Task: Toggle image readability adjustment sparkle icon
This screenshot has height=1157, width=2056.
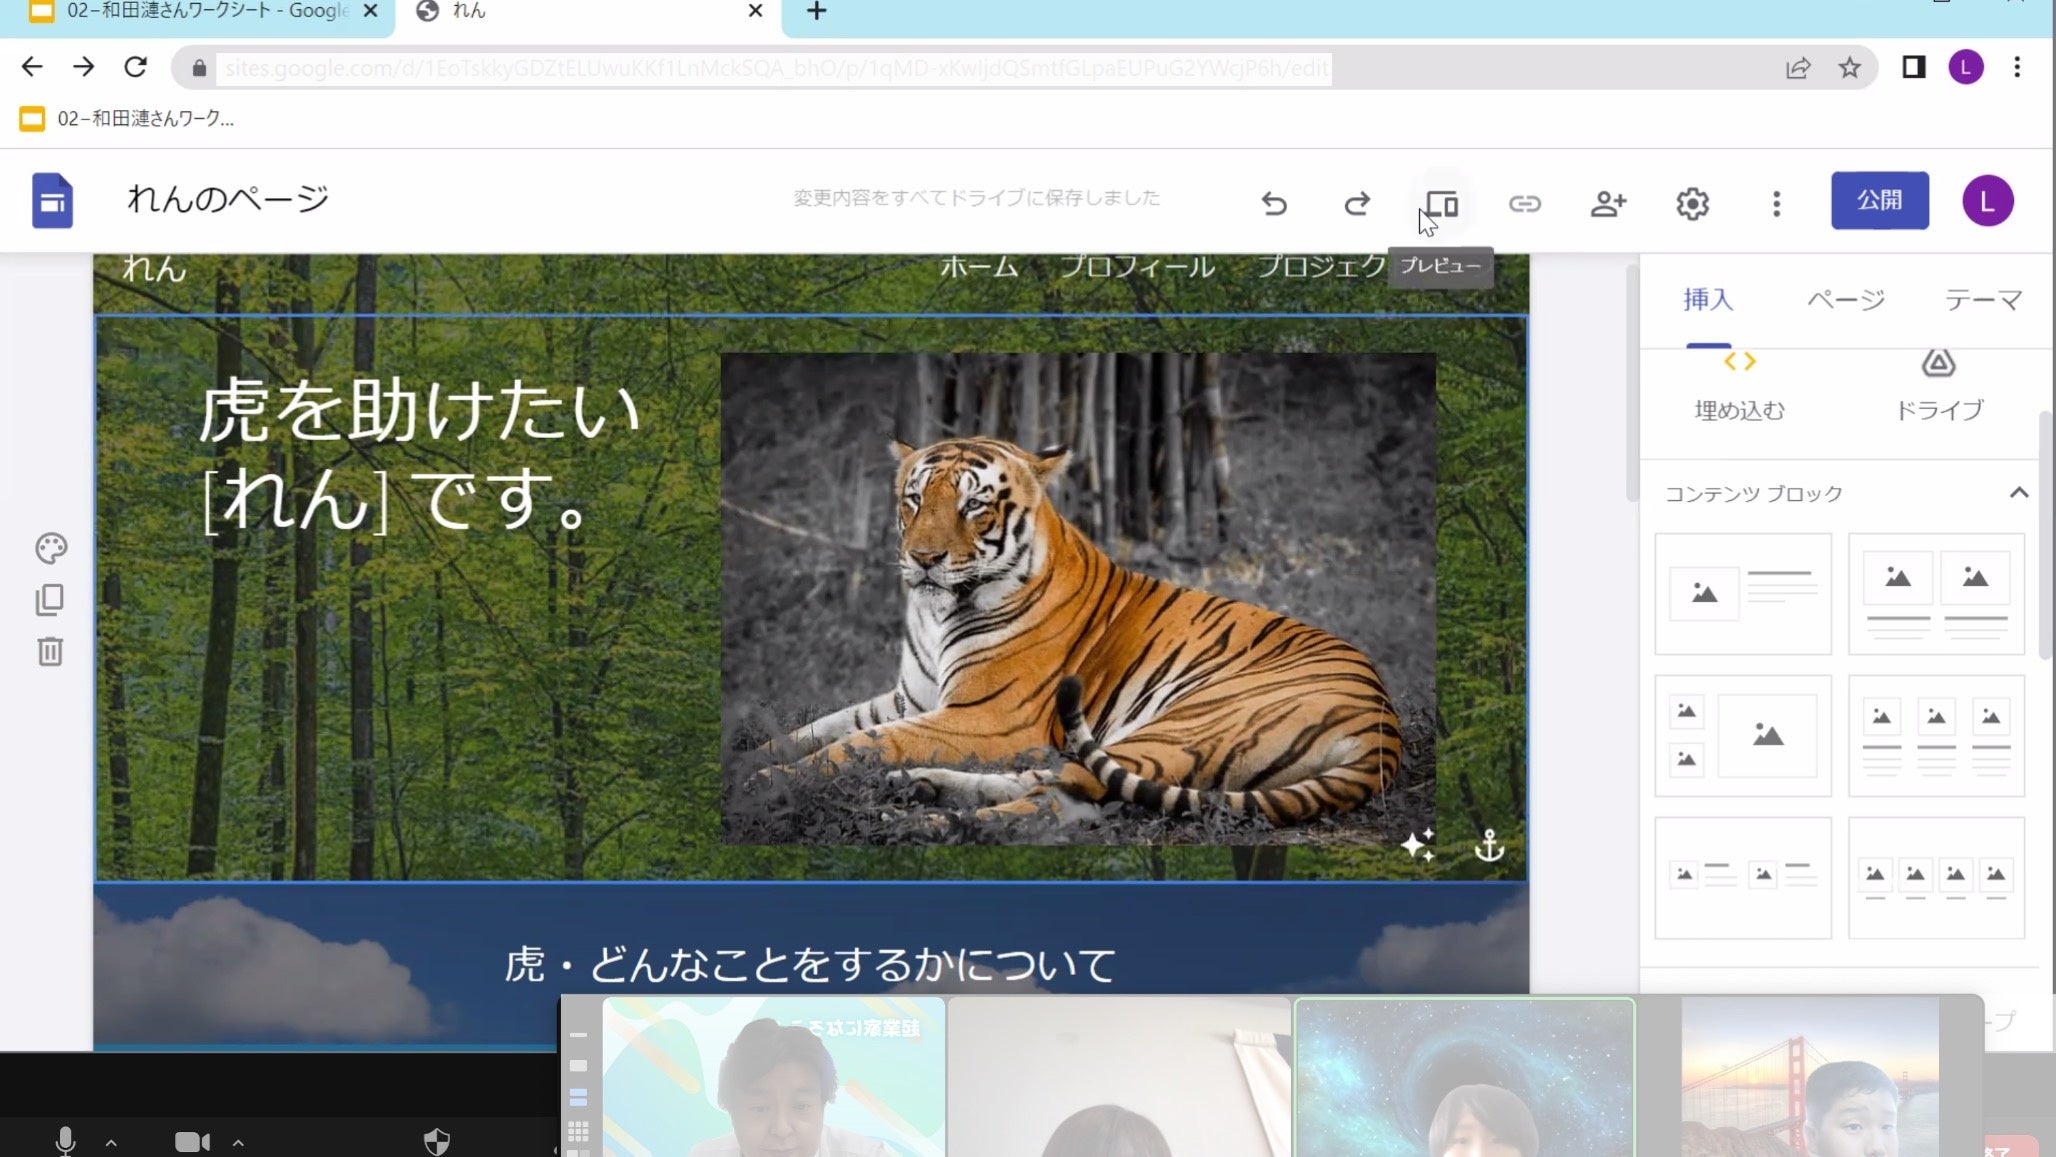Action: (1418, 846)
